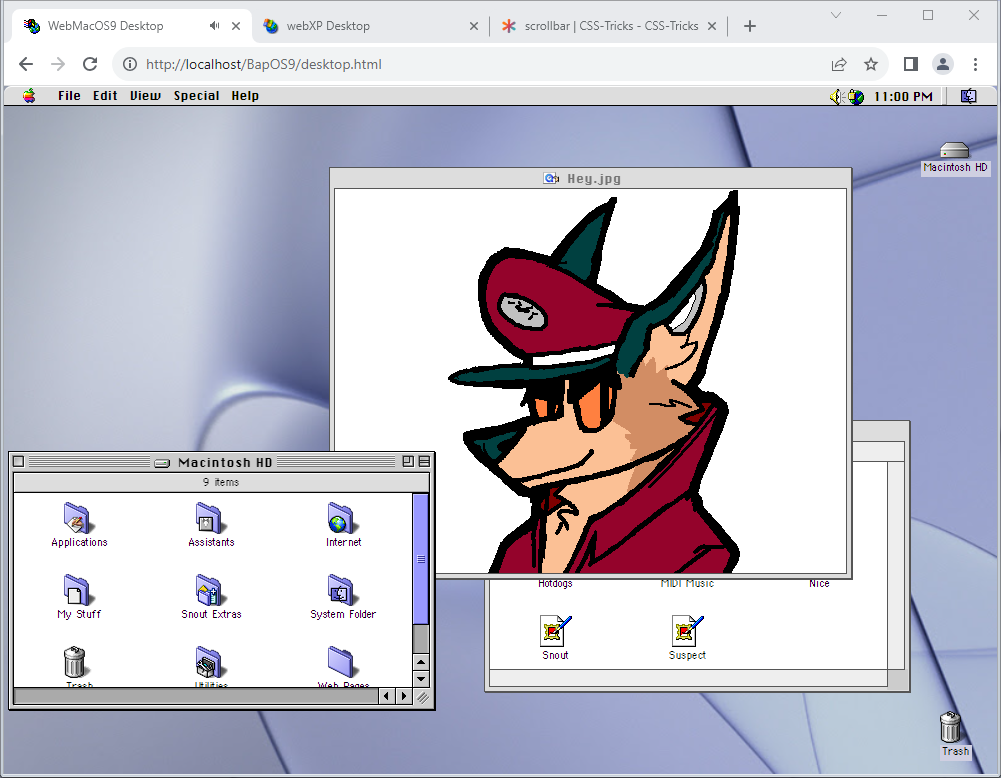Screen dimensions: 1001x778
Task: Toggle the browser side panel
Action: click(x=911, y=64)
